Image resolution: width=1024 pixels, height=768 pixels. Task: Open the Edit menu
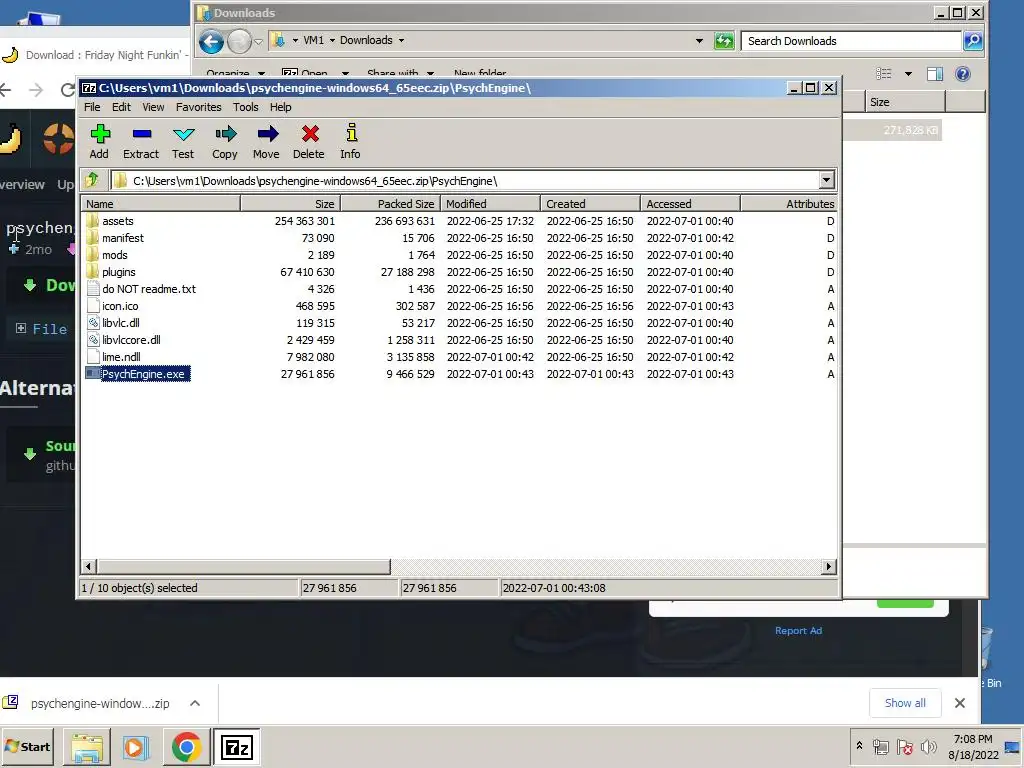click(x=121, y=107)
